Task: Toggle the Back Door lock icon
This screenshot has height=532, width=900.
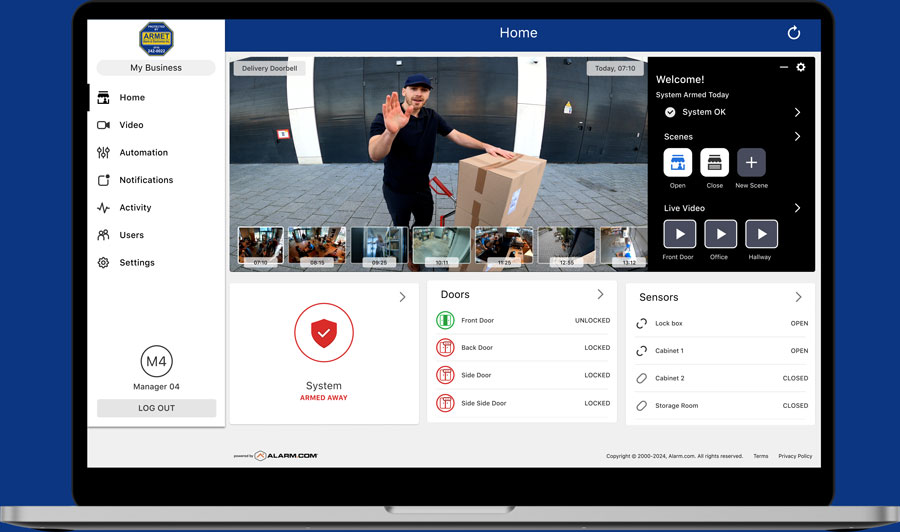Action: pos(445,348)
